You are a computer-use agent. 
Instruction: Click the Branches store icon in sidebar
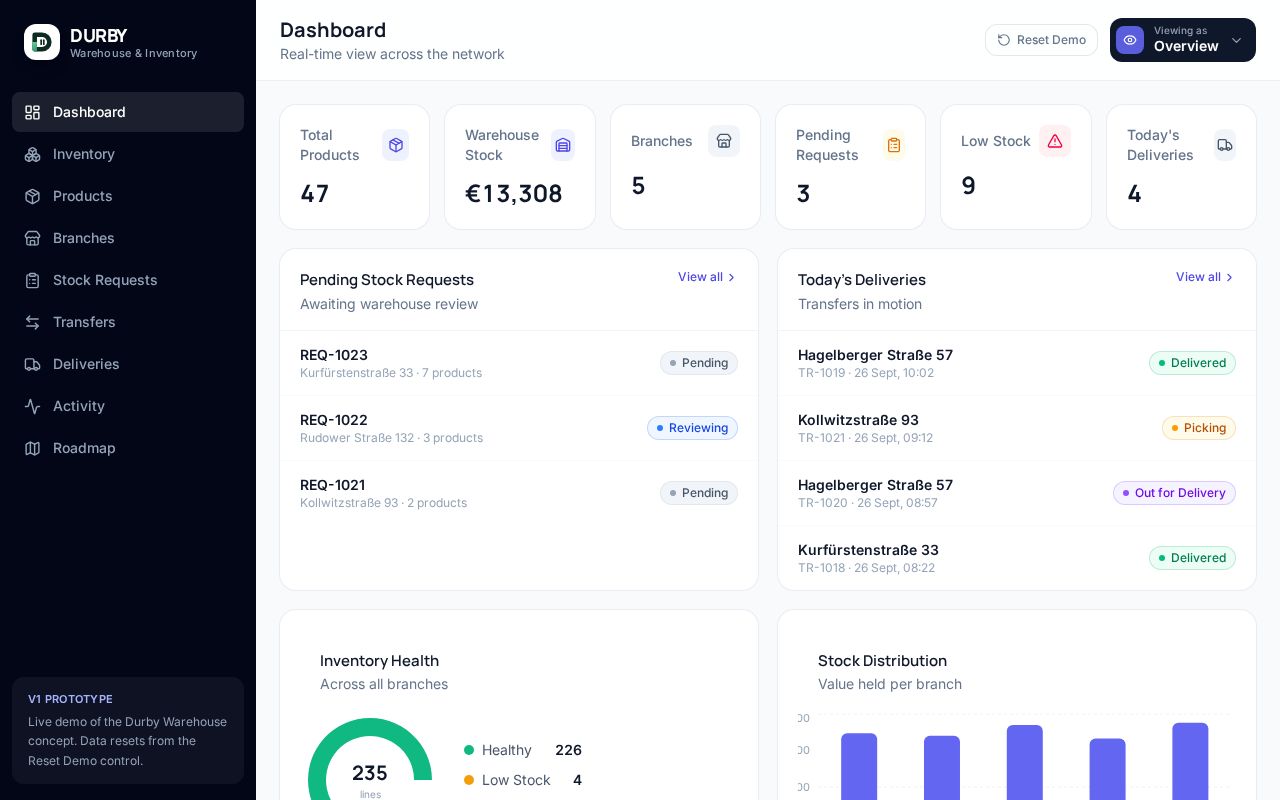pyautogui.click(x=33, y=238)
